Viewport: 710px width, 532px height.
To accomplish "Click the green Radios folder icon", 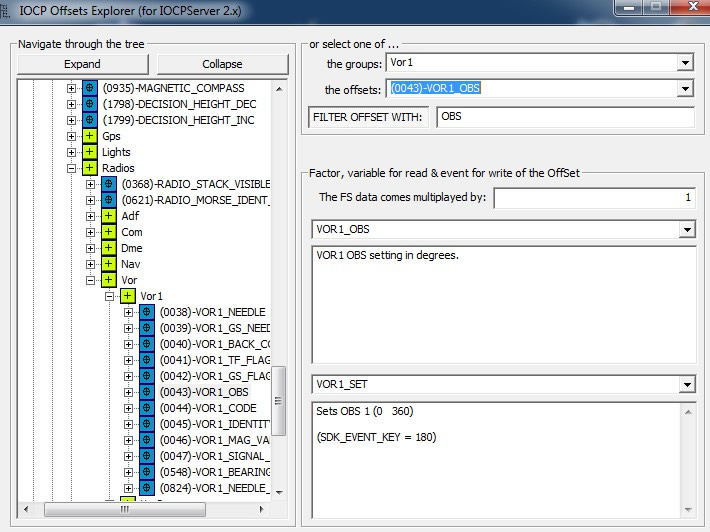I will coord(90,168).
